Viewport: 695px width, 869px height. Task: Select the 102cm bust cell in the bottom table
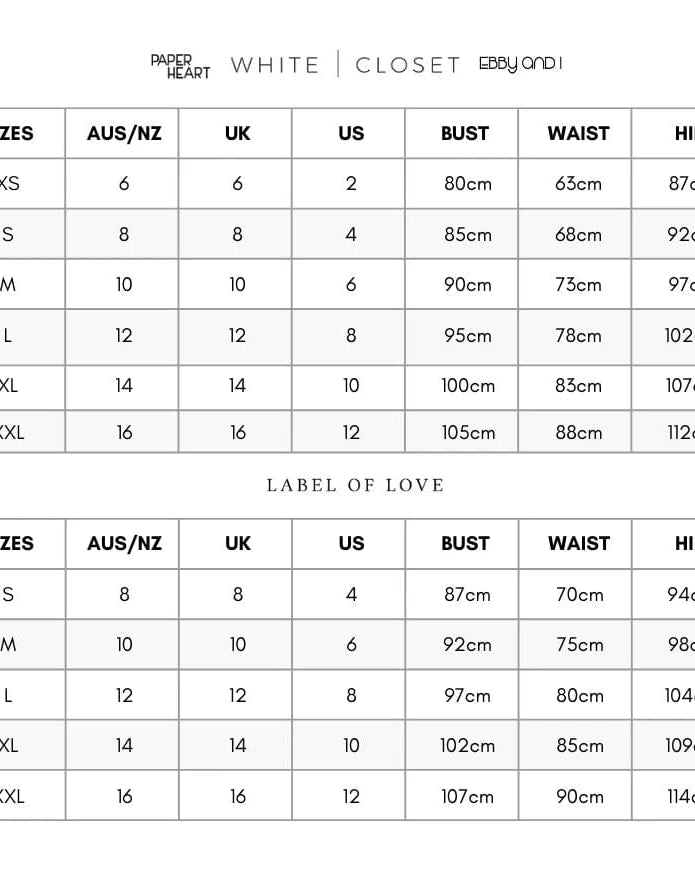[468, 746]
